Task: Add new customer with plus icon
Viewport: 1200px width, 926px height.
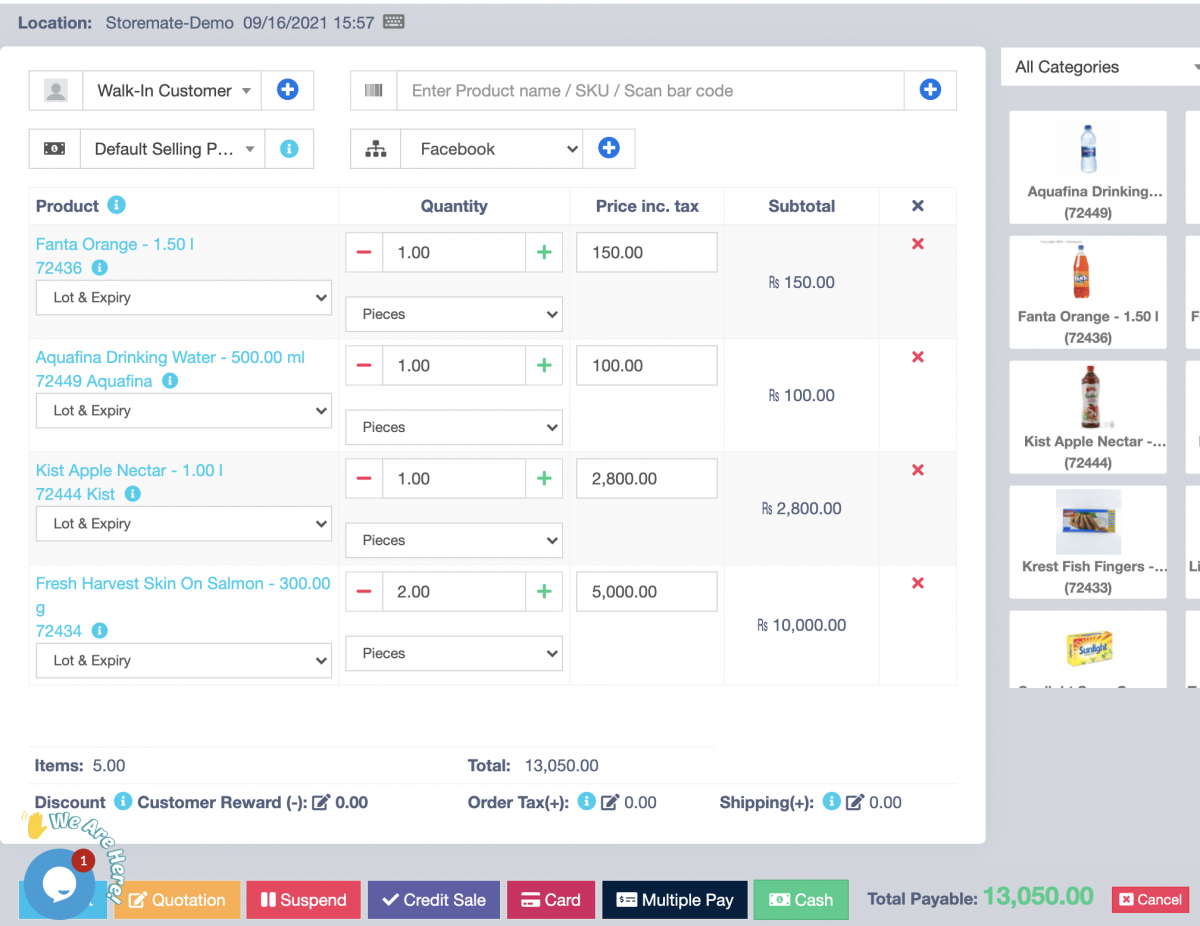Action: point(287,90)
